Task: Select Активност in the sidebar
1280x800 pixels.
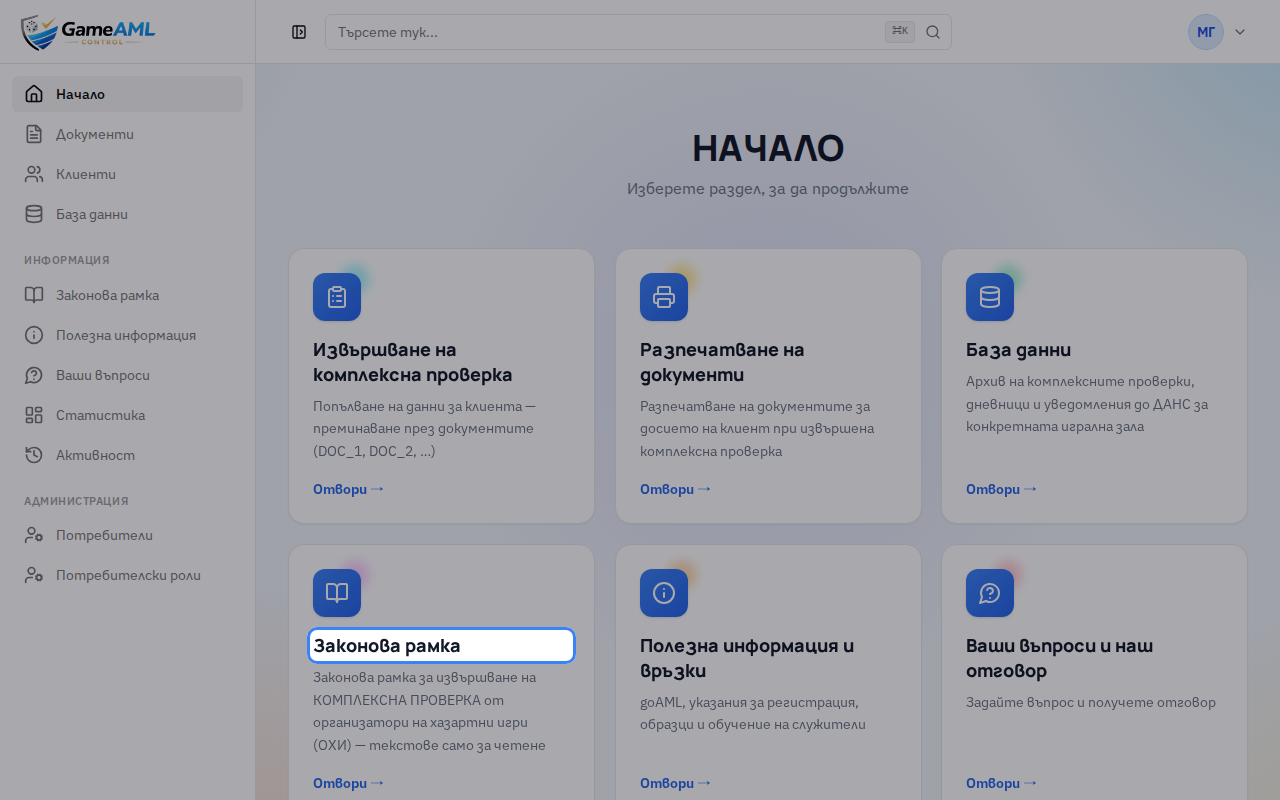Action: pos(128,455)
